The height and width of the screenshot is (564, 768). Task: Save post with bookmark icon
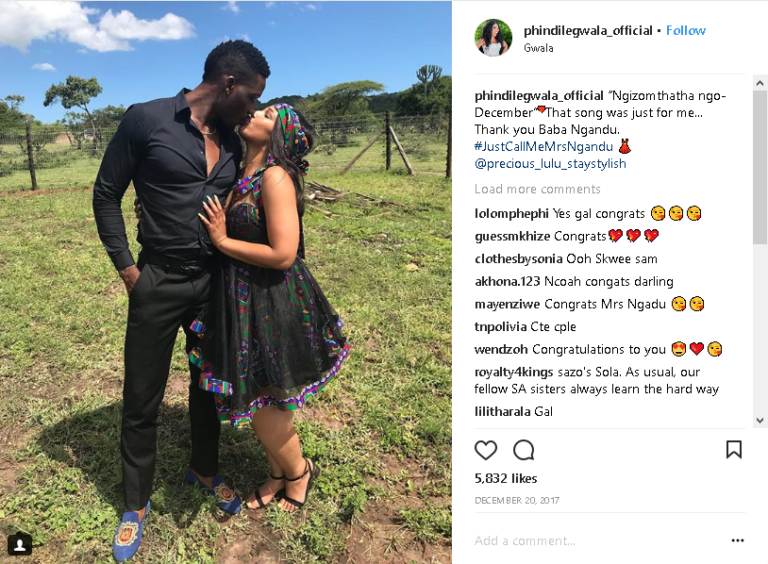pos(734,449)
